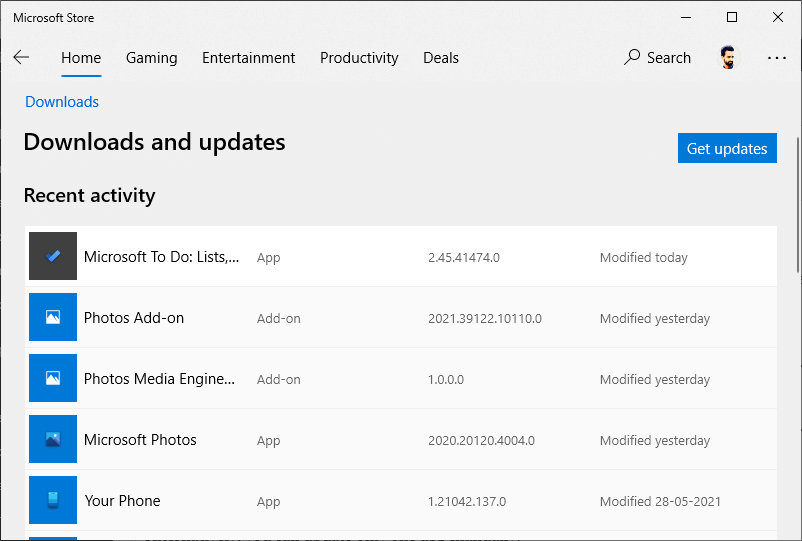The height and width of the screenshot is (541, 802).
Task: Open the Entertainment tab
Action: [248, 58]
